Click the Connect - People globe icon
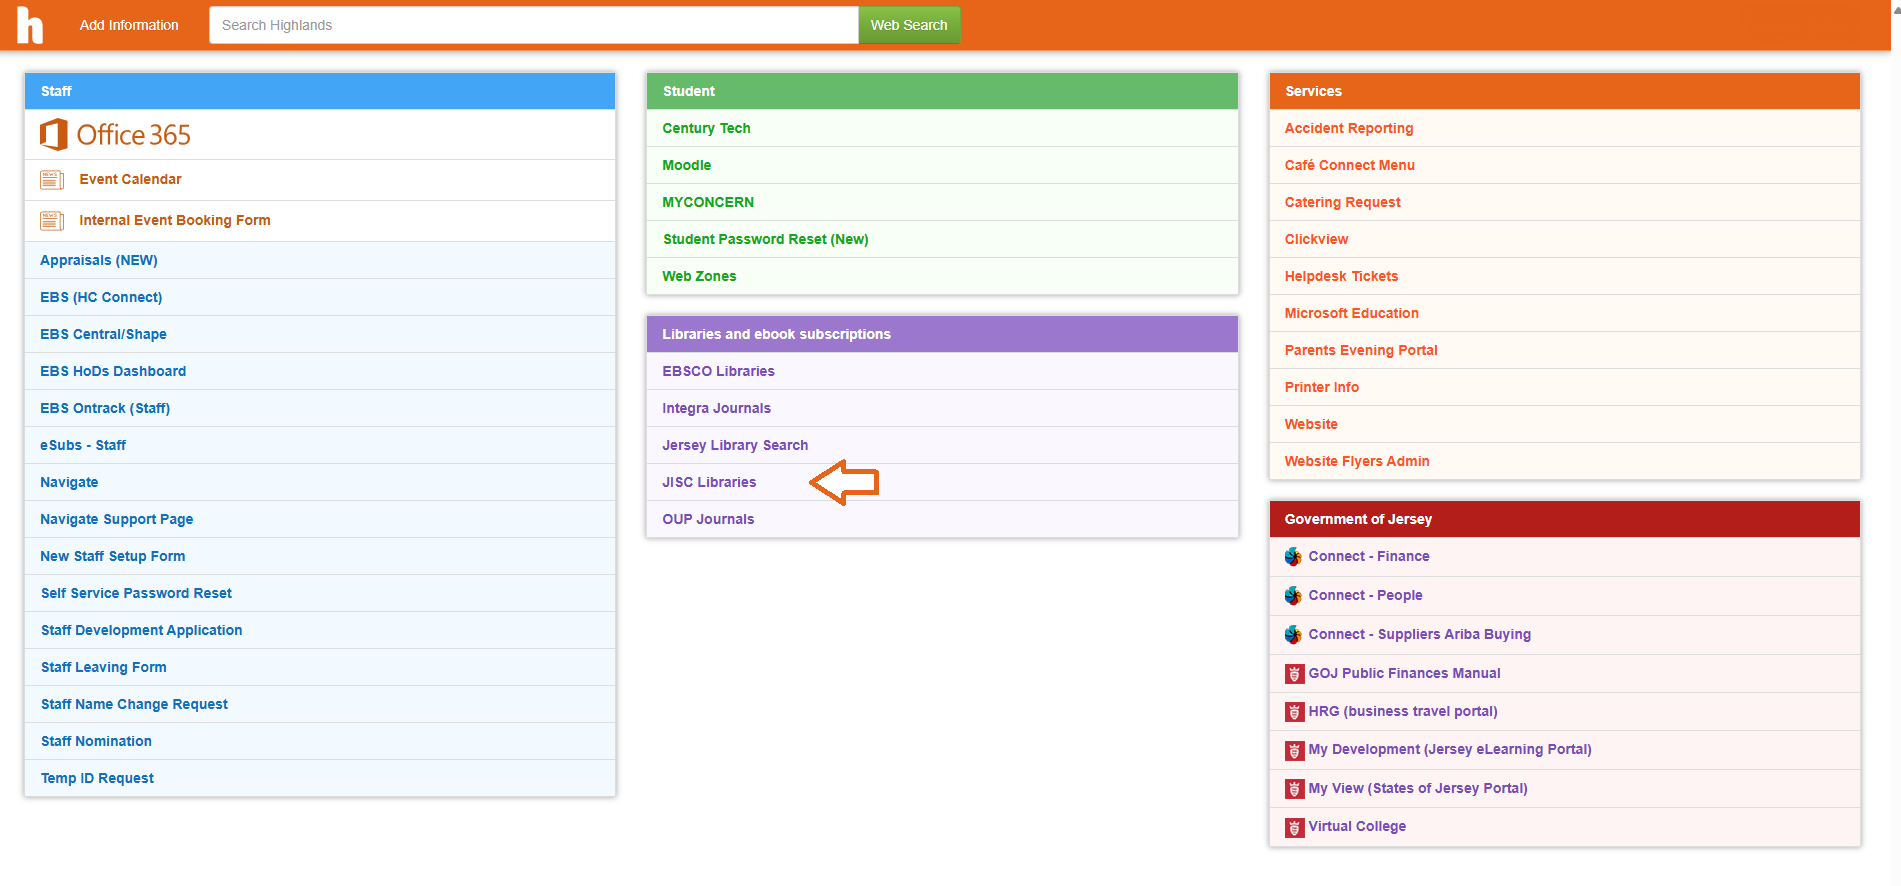Image resolution: width=1901 pixels, height=886 pixels. (x=1293, y=596)
